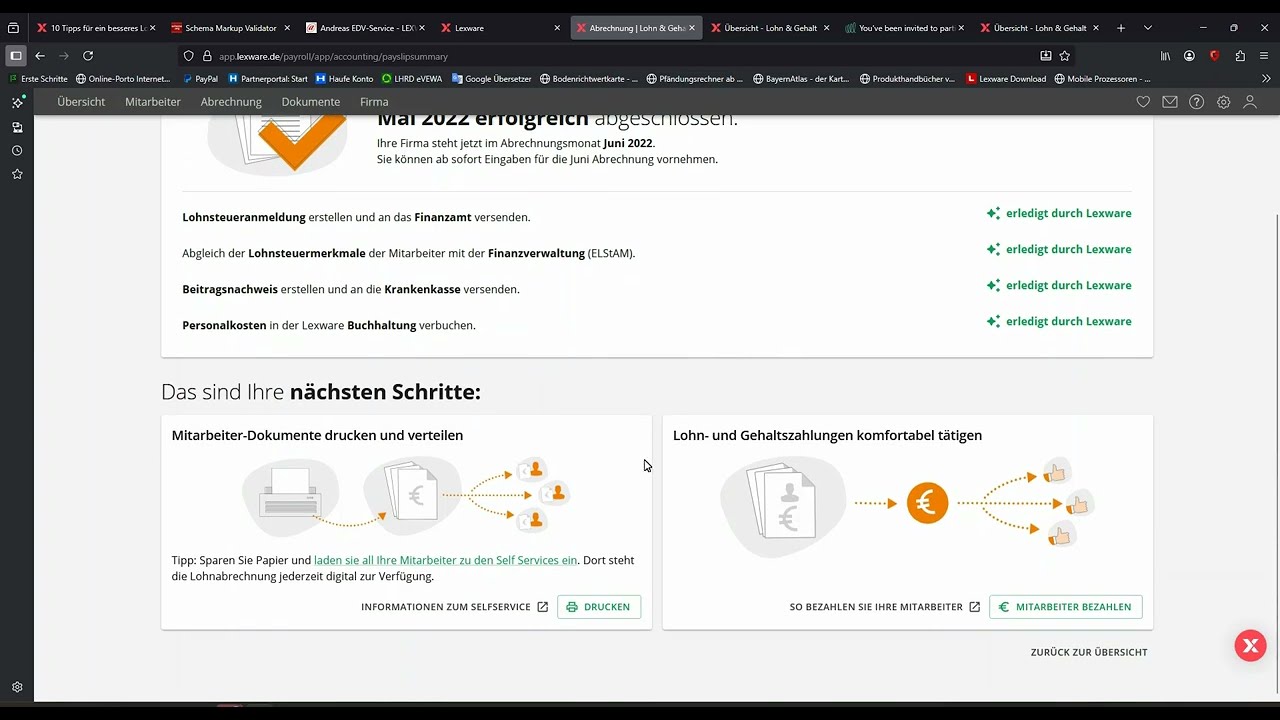
Task: Open the browser library icon
Action: [x=1165, y=56]
